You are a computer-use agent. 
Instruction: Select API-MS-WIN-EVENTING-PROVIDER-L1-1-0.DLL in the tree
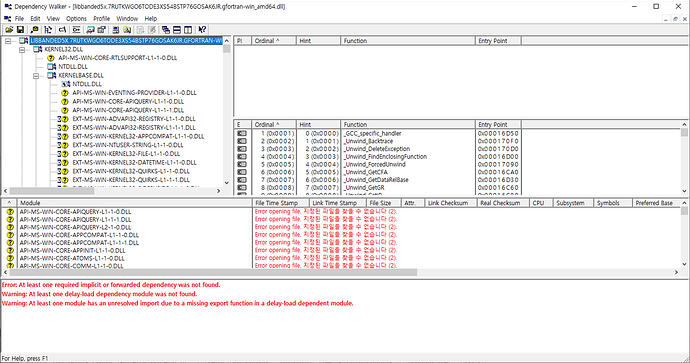[x=135, y=93]
